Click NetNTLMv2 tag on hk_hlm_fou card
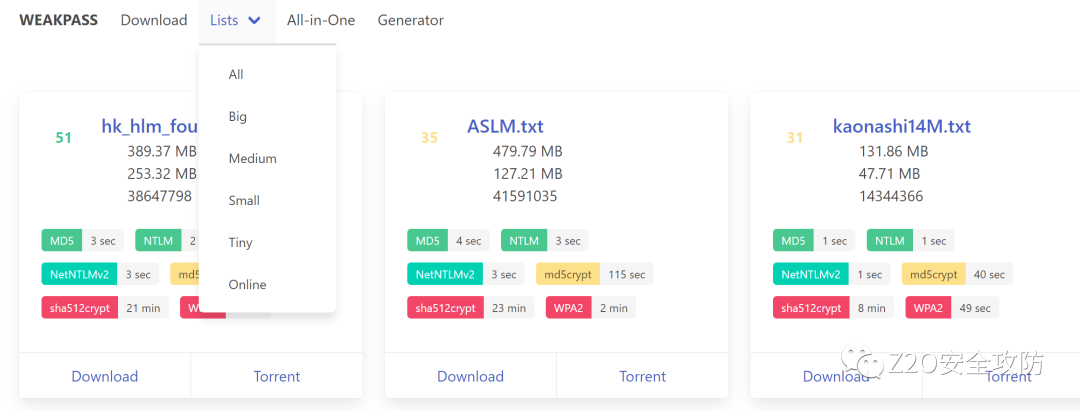 (x=79, y=274)
